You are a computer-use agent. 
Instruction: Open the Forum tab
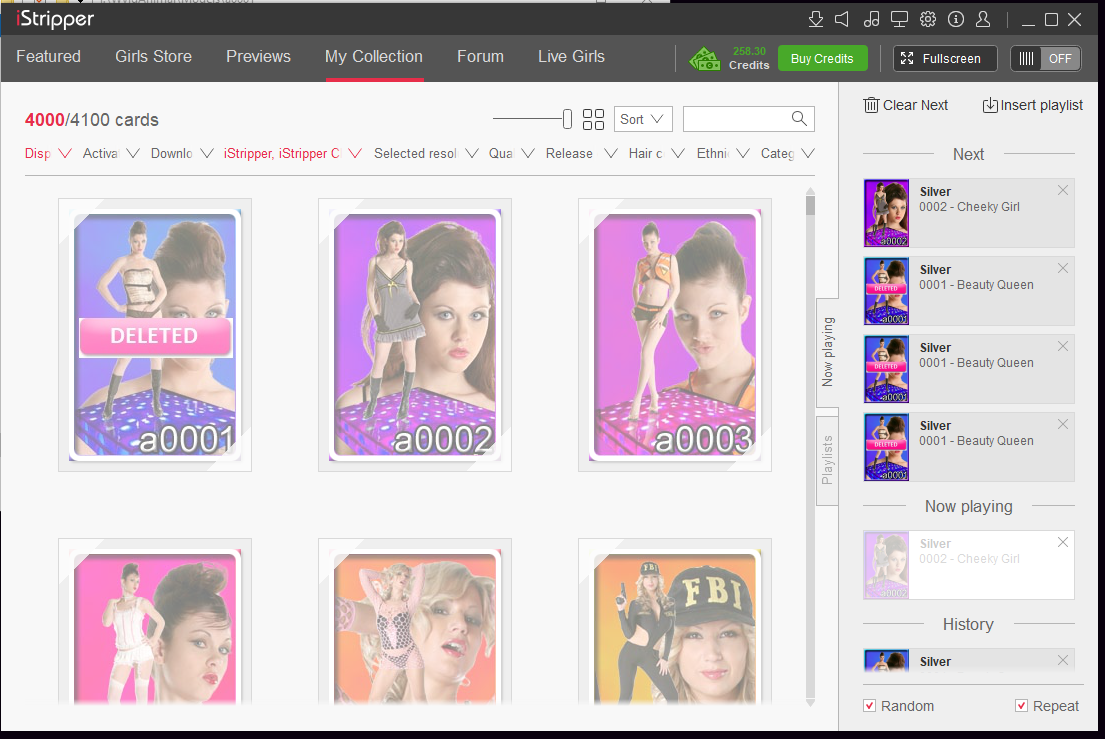point(481,56)
